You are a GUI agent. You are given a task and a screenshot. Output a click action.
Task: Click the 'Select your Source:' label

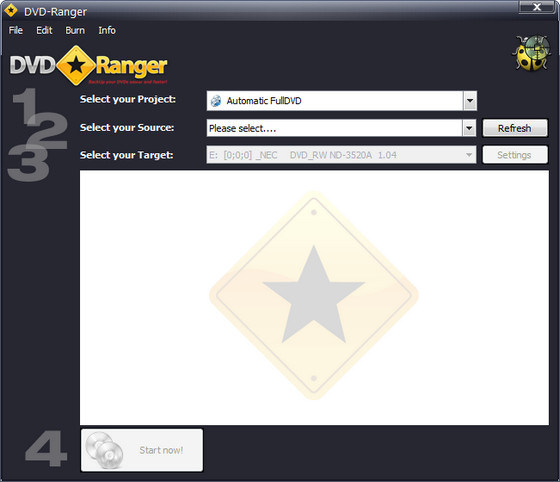(127, 127)
